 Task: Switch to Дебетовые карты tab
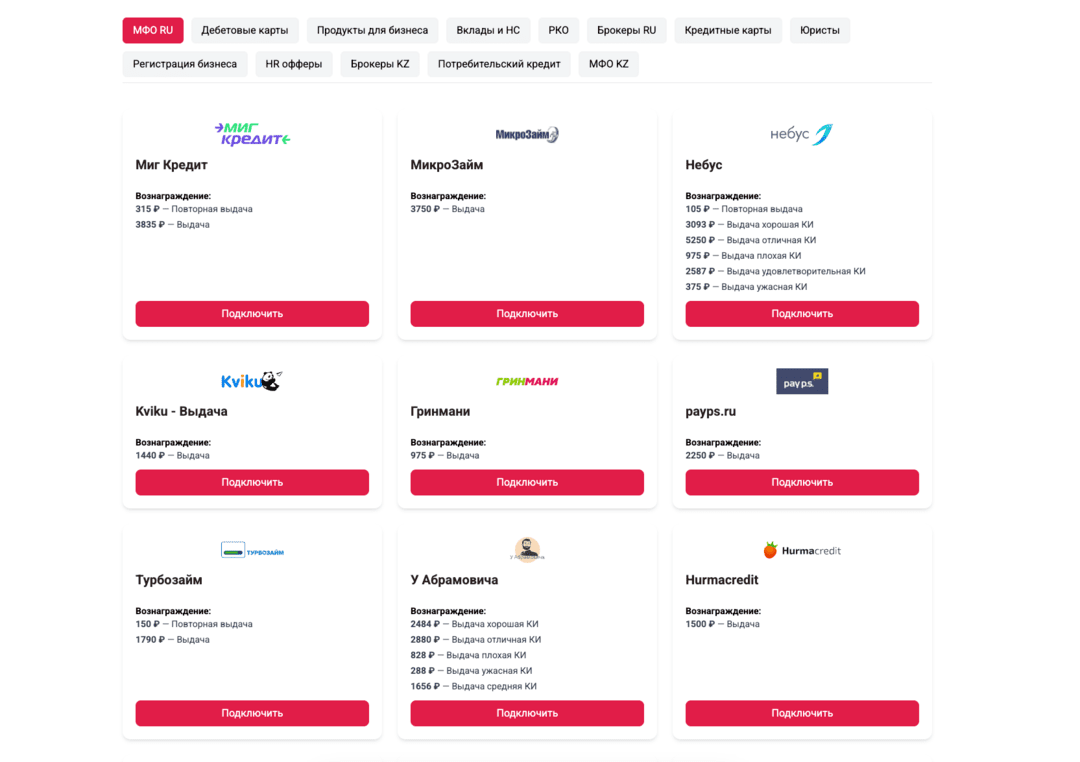point(244,30)
